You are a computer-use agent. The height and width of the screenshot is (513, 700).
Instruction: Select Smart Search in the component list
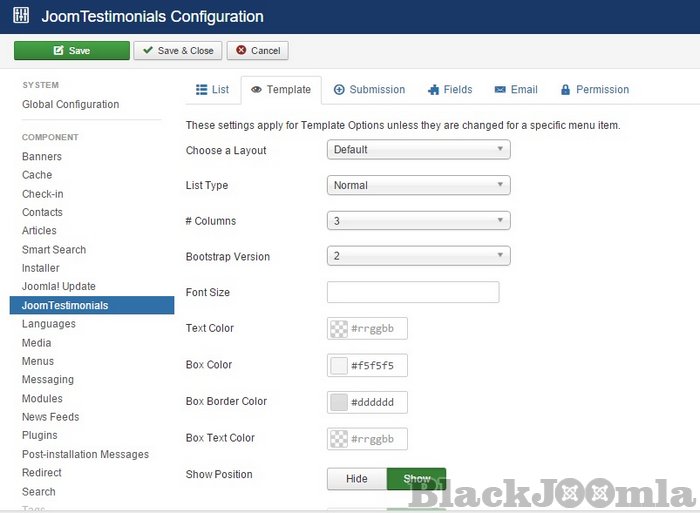tap(54, 250)
